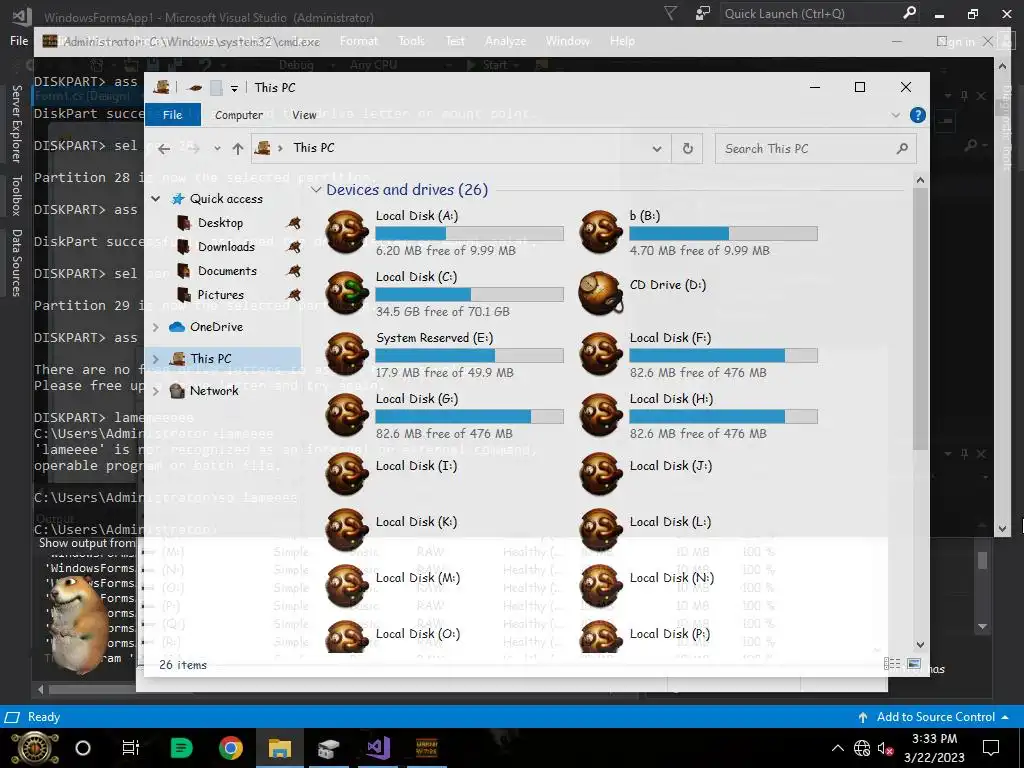Click the Refresh button beside address bar
The image size is (1024, 768).
[688, 148]
